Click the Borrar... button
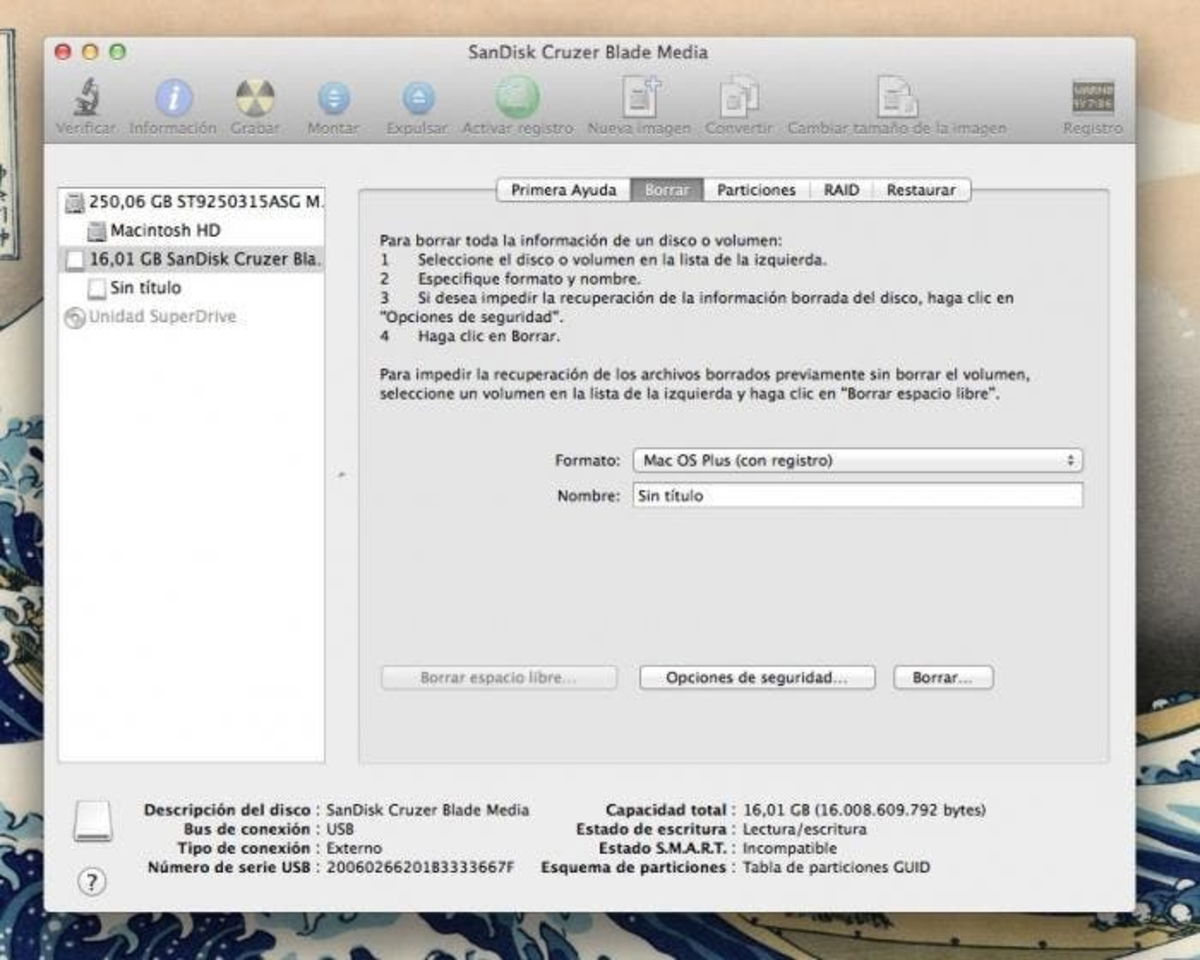 (x=943, y=678)
